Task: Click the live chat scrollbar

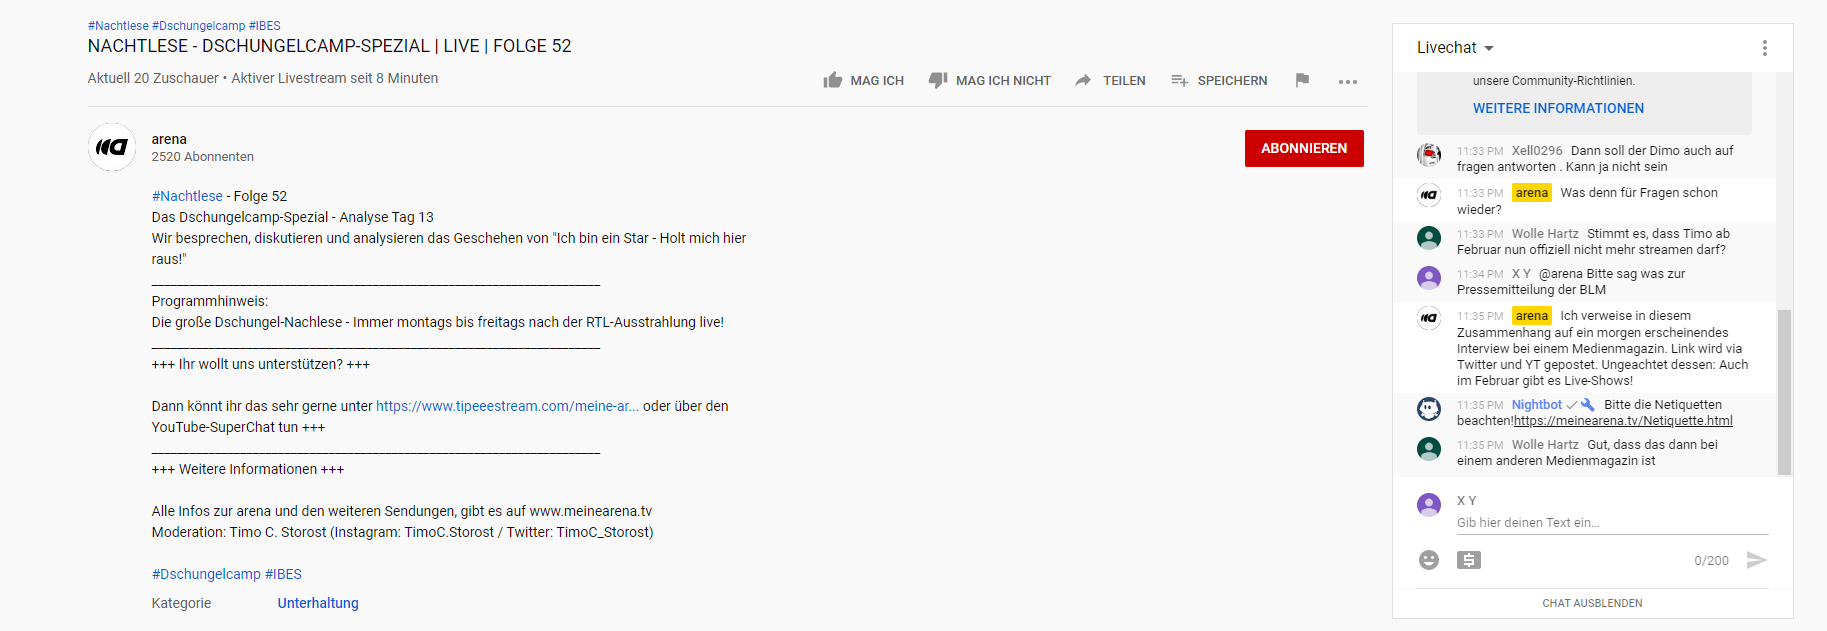Action: 1784,390
